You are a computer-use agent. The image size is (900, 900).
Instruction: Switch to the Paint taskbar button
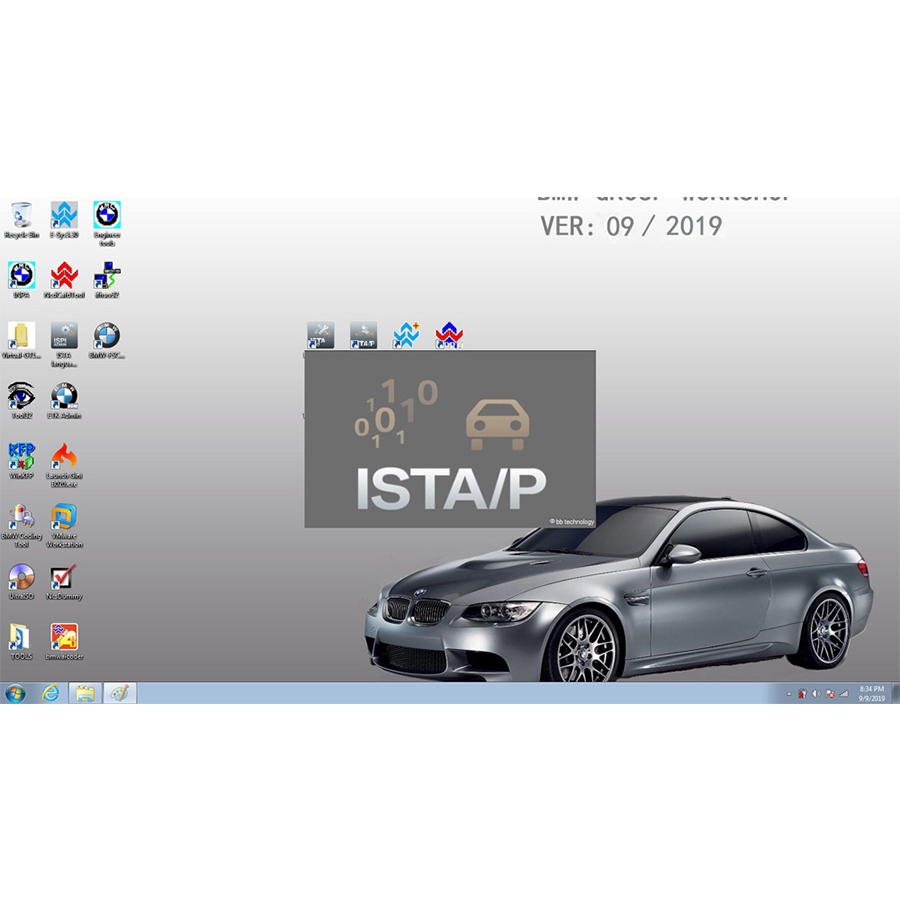pyautogui.click(x=120, y=693)
